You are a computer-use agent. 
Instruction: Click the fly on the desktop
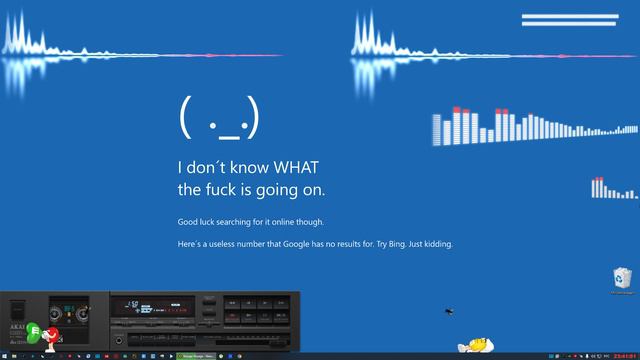449,312
